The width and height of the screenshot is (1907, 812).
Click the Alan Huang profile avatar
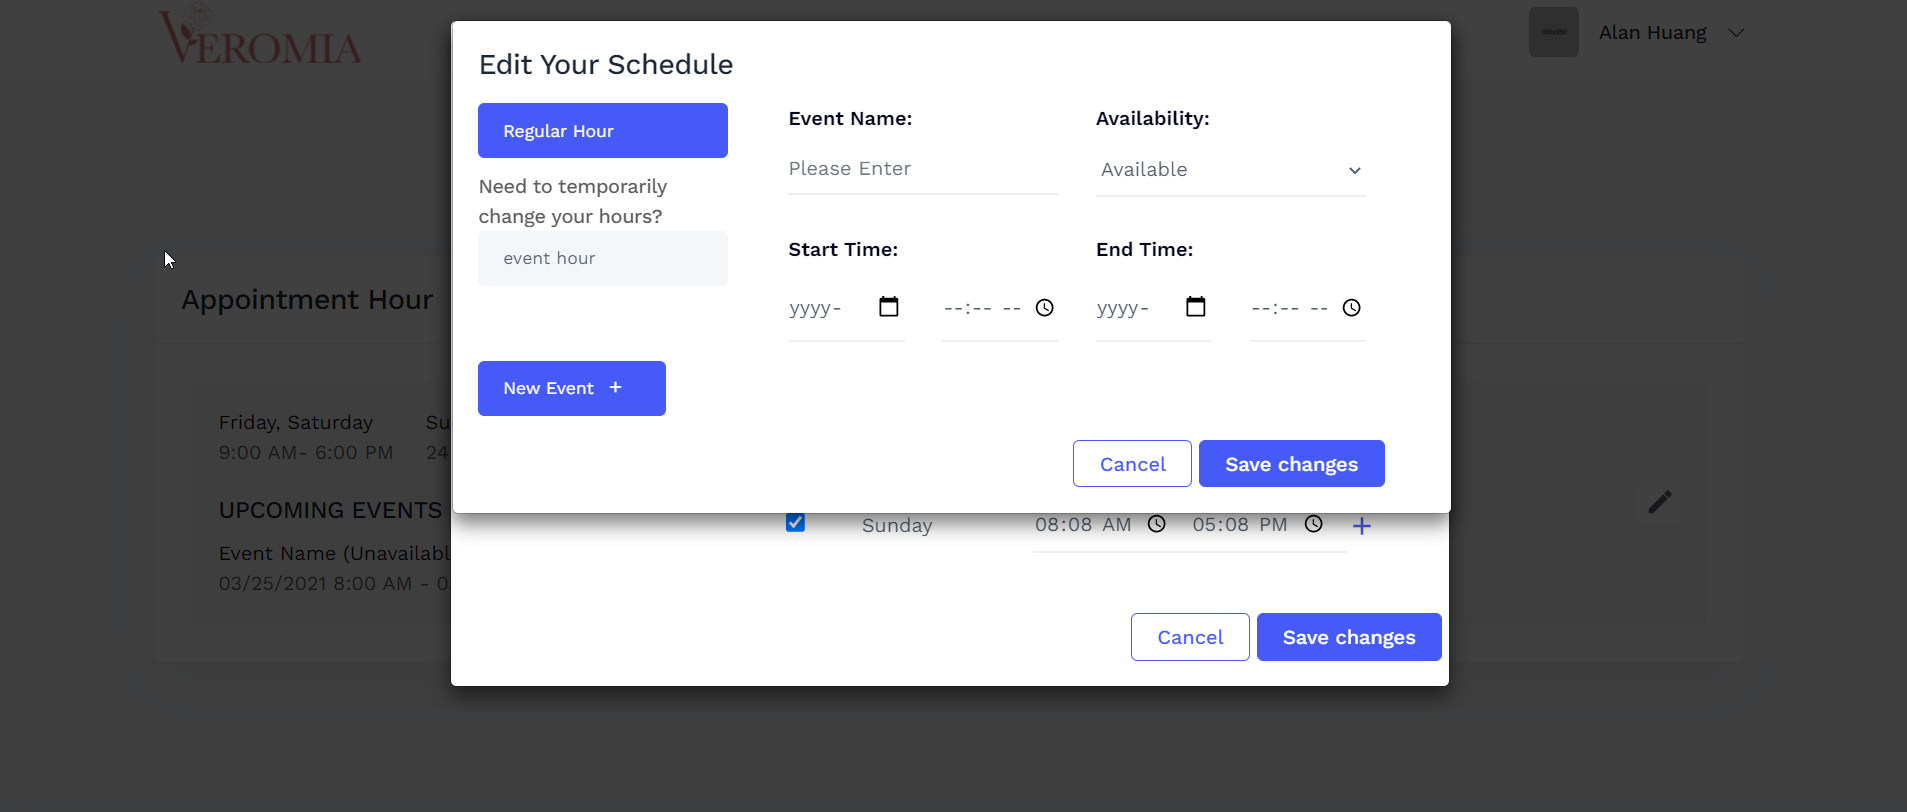1554,32
